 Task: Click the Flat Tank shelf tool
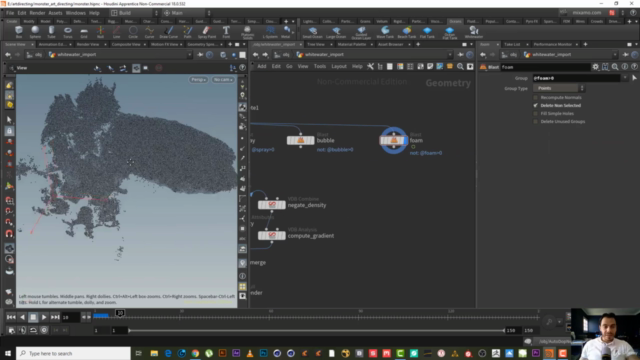[x=427, y=32]
